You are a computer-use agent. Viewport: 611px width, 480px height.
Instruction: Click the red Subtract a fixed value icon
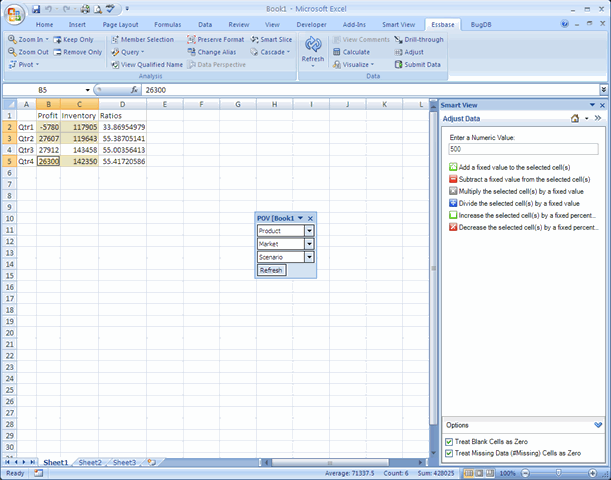tap(453, 179)
